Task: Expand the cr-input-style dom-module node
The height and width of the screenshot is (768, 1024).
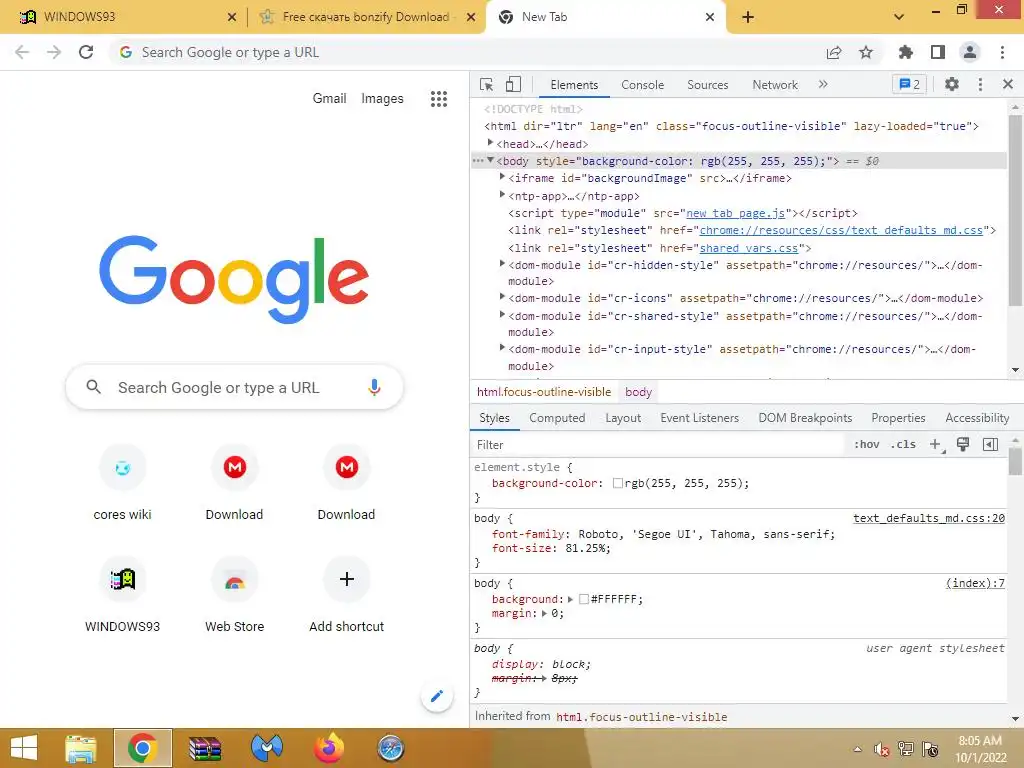Action: click(x=502, y=348)
